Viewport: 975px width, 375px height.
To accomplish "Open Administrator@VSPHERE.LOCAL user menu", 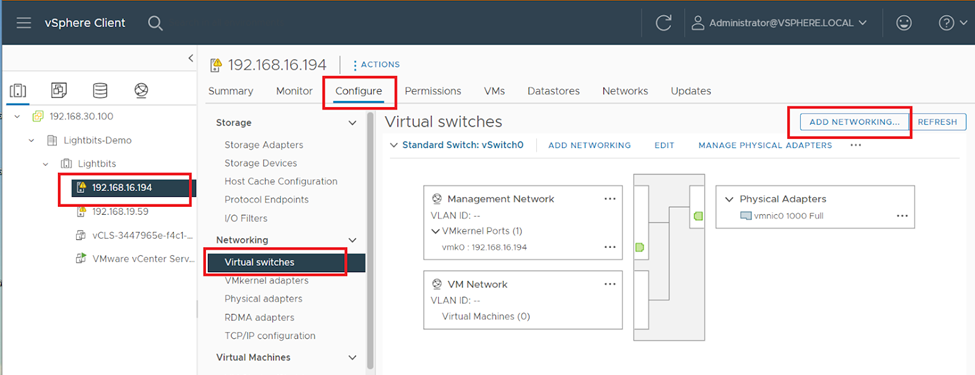I will pyautogui.click(x=779, y=23).
